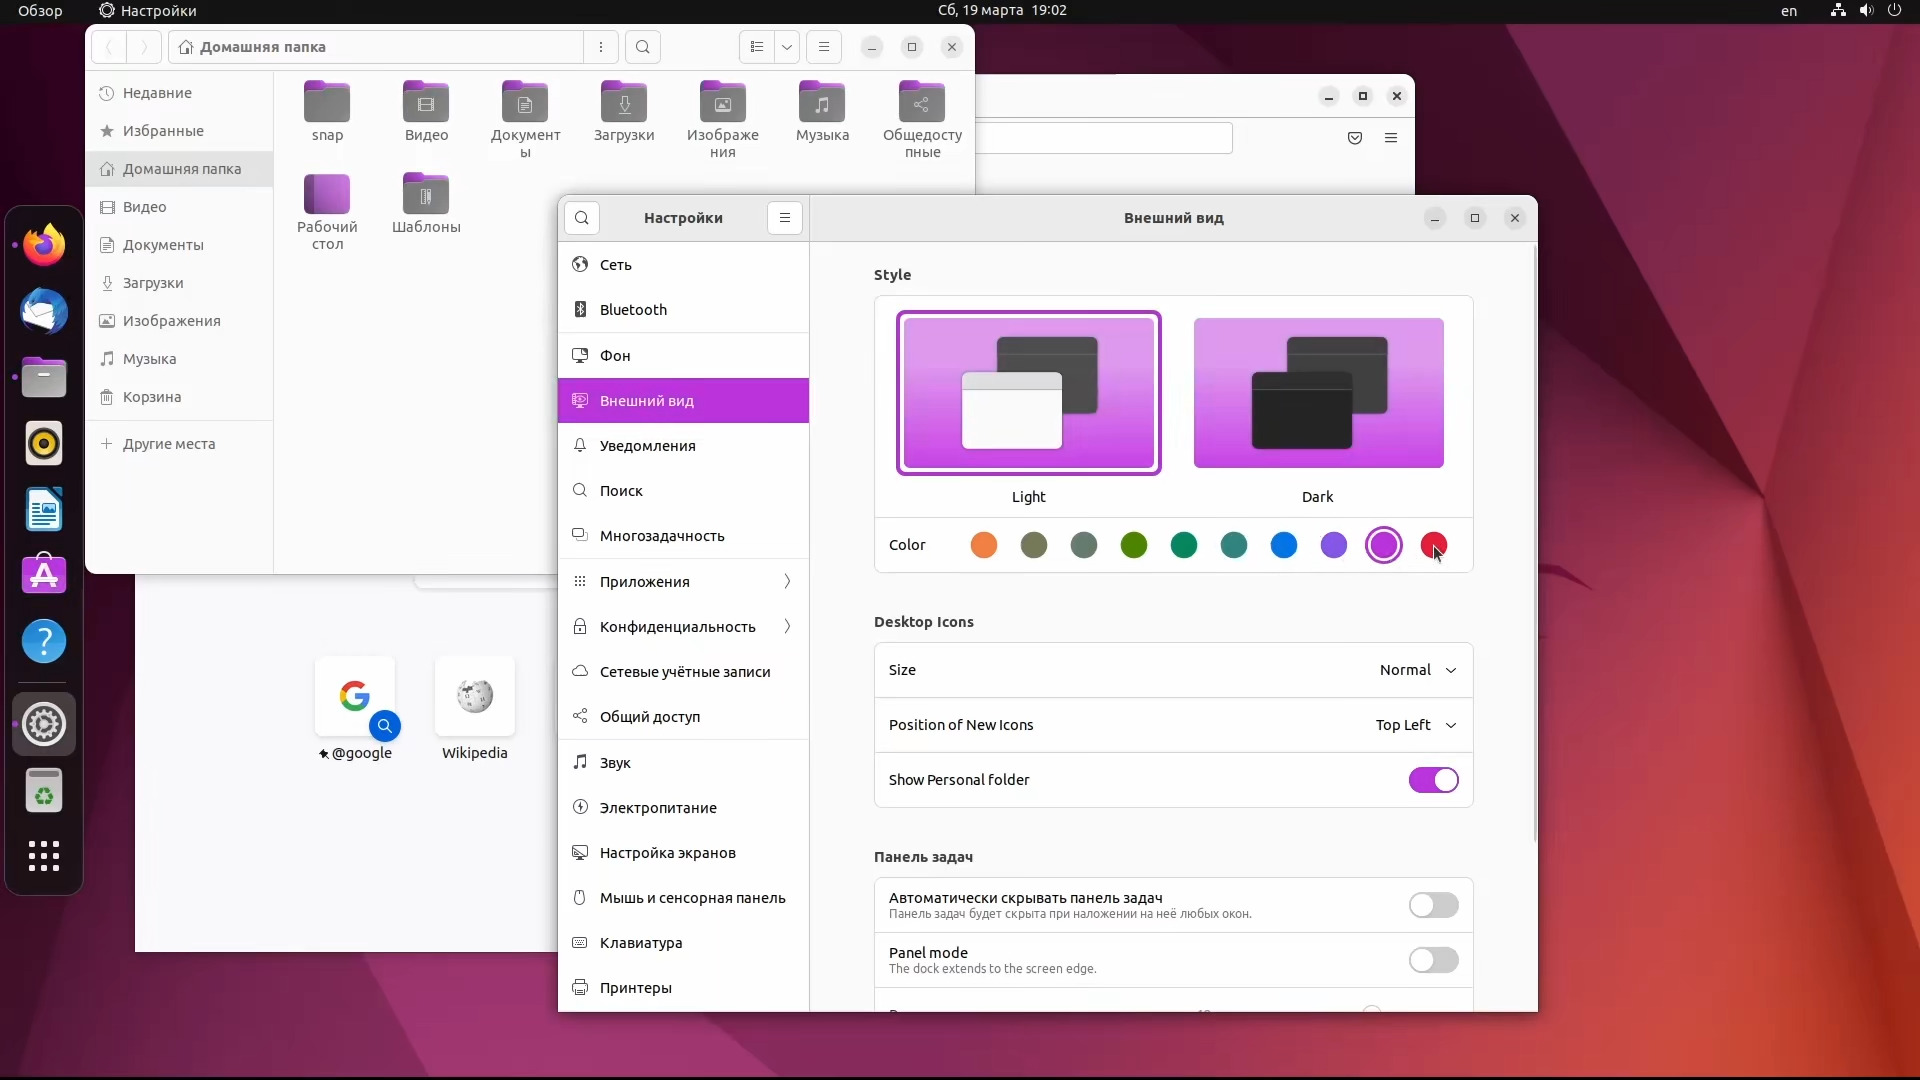1920x1080 pixels.
Task: Open Files view options dropdown arrow
Action: point(787,47)
